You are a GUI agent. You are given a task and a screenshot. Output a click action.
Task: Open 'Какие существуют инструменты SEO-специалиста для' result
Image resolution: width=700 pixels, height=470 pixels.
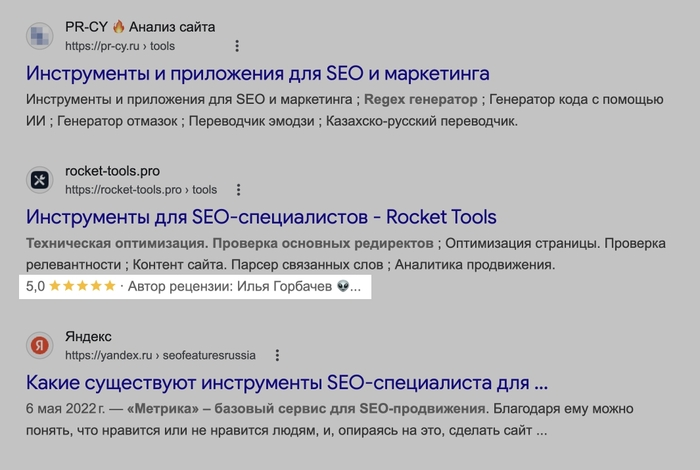coord(287,383)
